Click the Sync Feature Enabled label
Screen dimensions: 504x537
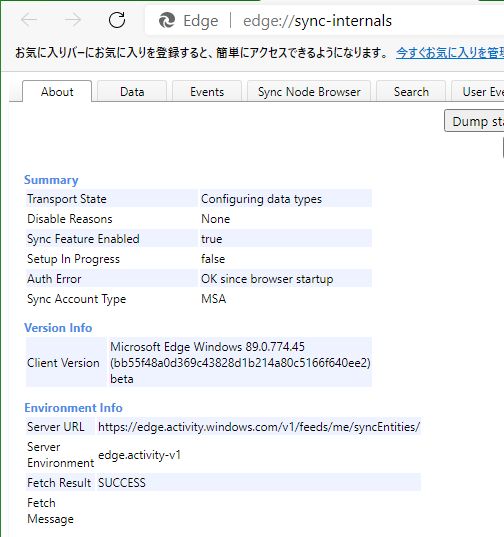pos(83,239)
